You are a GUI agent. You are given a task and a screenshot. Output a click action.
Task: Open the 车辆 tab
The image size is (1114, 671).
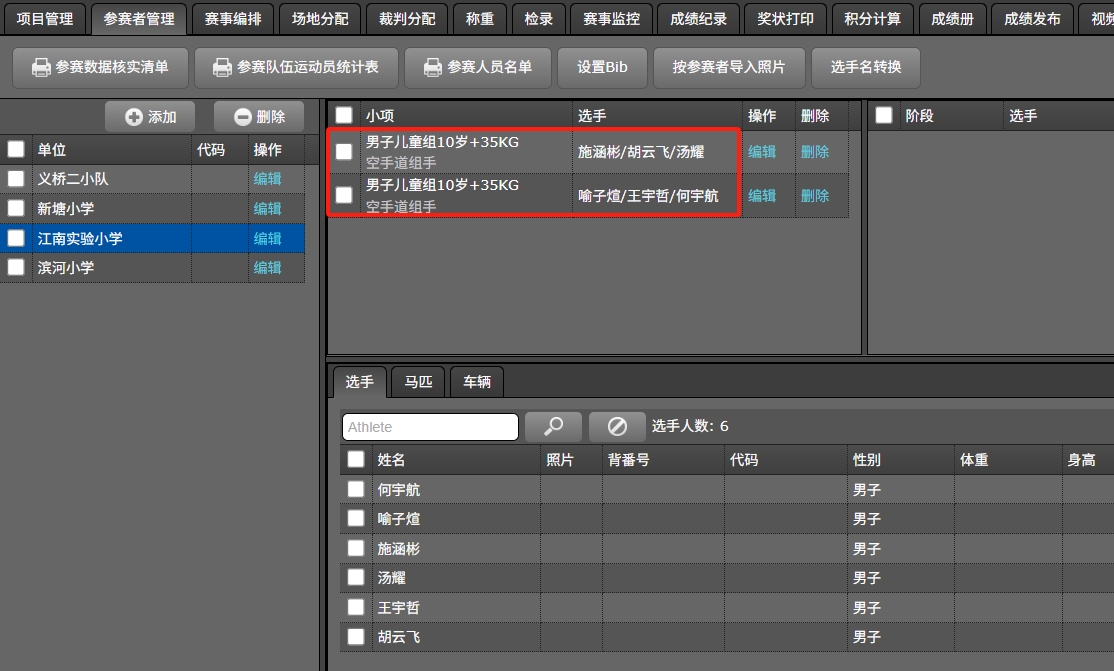[x=477, y=382]
